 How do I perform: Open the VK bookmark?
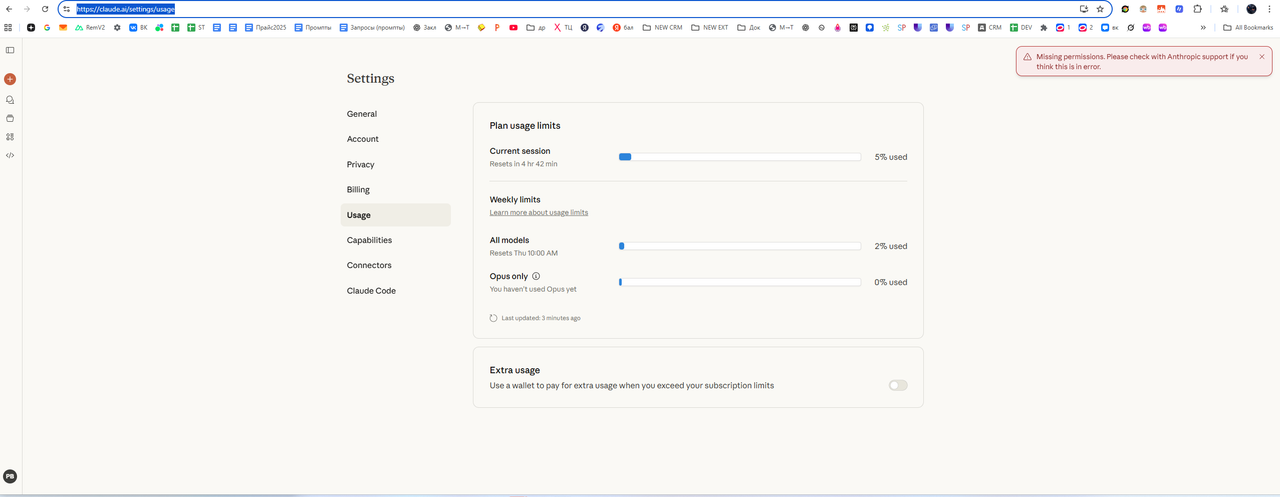point(138,28)
